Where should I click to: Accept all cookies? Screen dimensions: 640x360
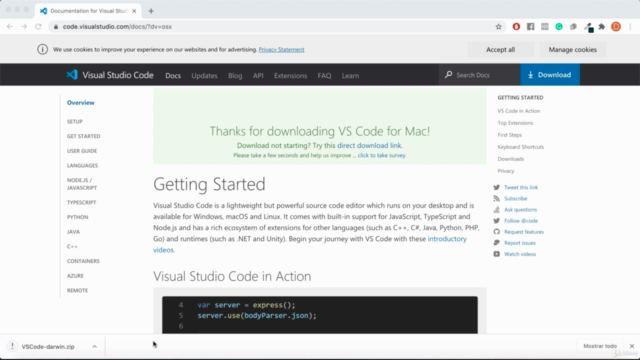pos(500,49)
